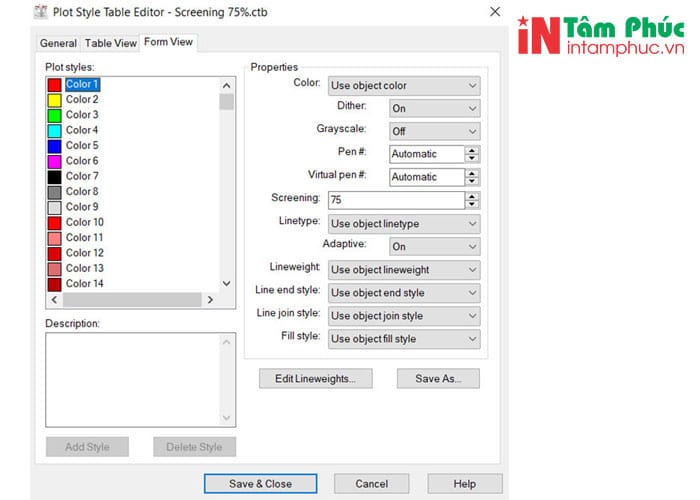
Task: Open the Dither dropdown
Action: 434,108
